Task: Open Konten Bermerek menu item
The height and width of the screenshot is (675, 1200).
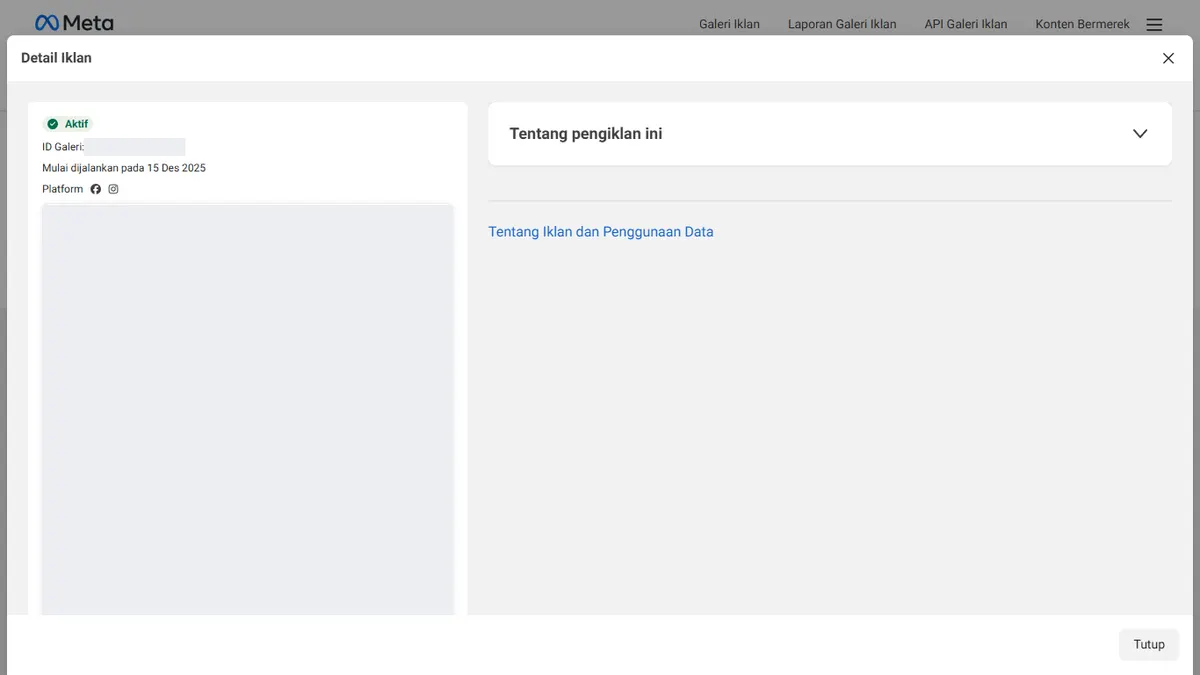Action: coord(1082,24)
